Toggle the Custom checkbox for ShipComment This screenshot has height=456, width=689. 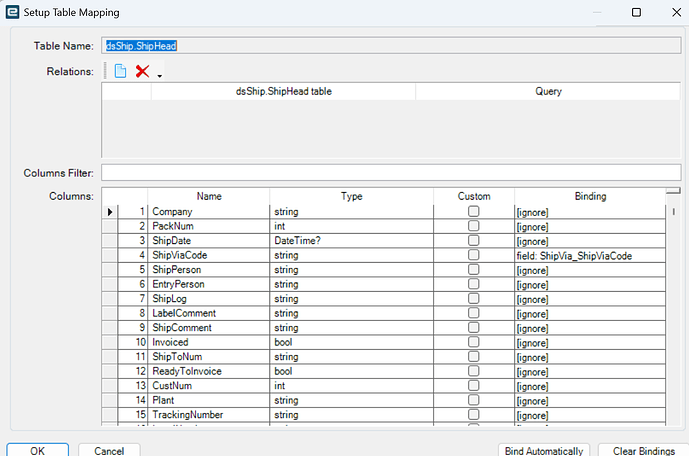point(473,327)
